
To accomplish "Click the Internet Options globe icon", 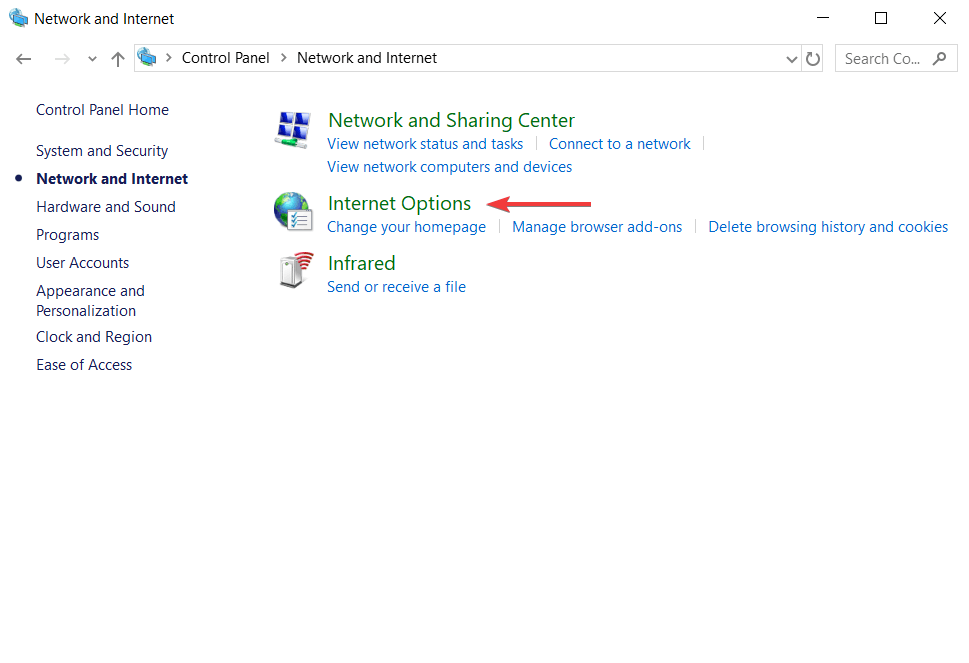I will pos(294,212).
